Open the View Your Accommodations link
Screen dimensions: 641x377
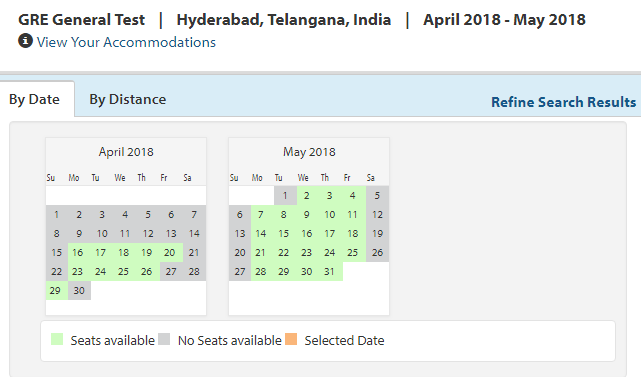[126, 42]
